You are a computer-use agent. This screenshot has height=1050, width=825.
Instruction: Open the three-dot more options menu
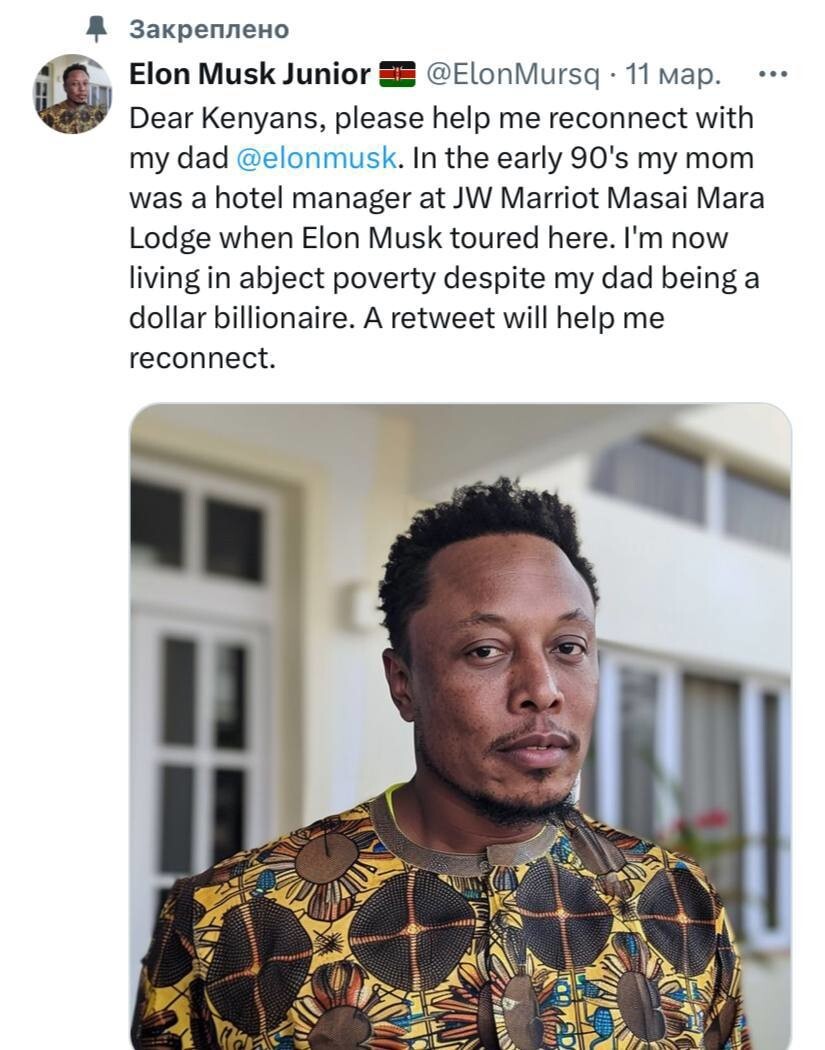point(773,74)
